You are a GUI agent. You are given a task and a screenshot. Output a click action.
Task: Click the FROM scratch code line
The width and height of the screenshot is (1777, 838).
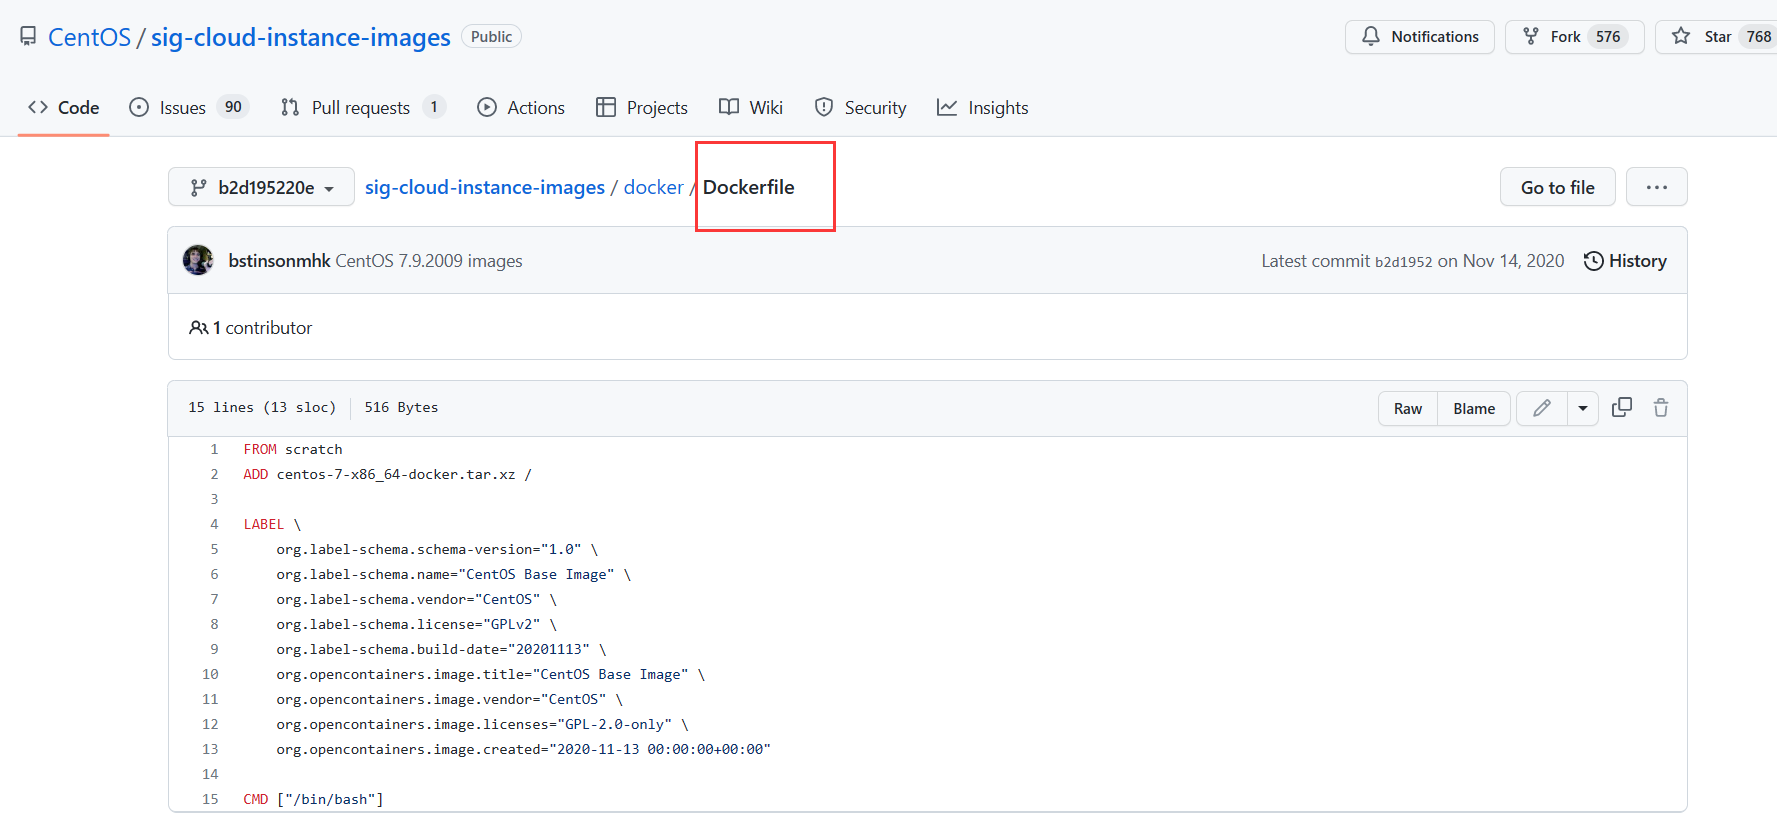click(x=293, y=449)
